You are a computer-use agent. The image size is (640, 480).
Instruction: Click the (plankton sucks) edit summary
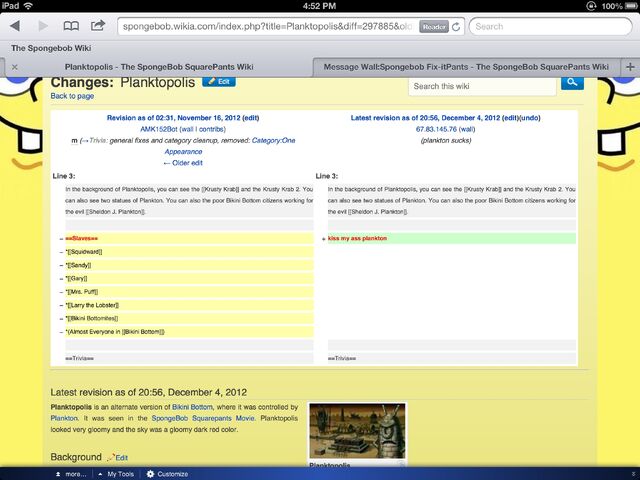click(x=446, y=140)
